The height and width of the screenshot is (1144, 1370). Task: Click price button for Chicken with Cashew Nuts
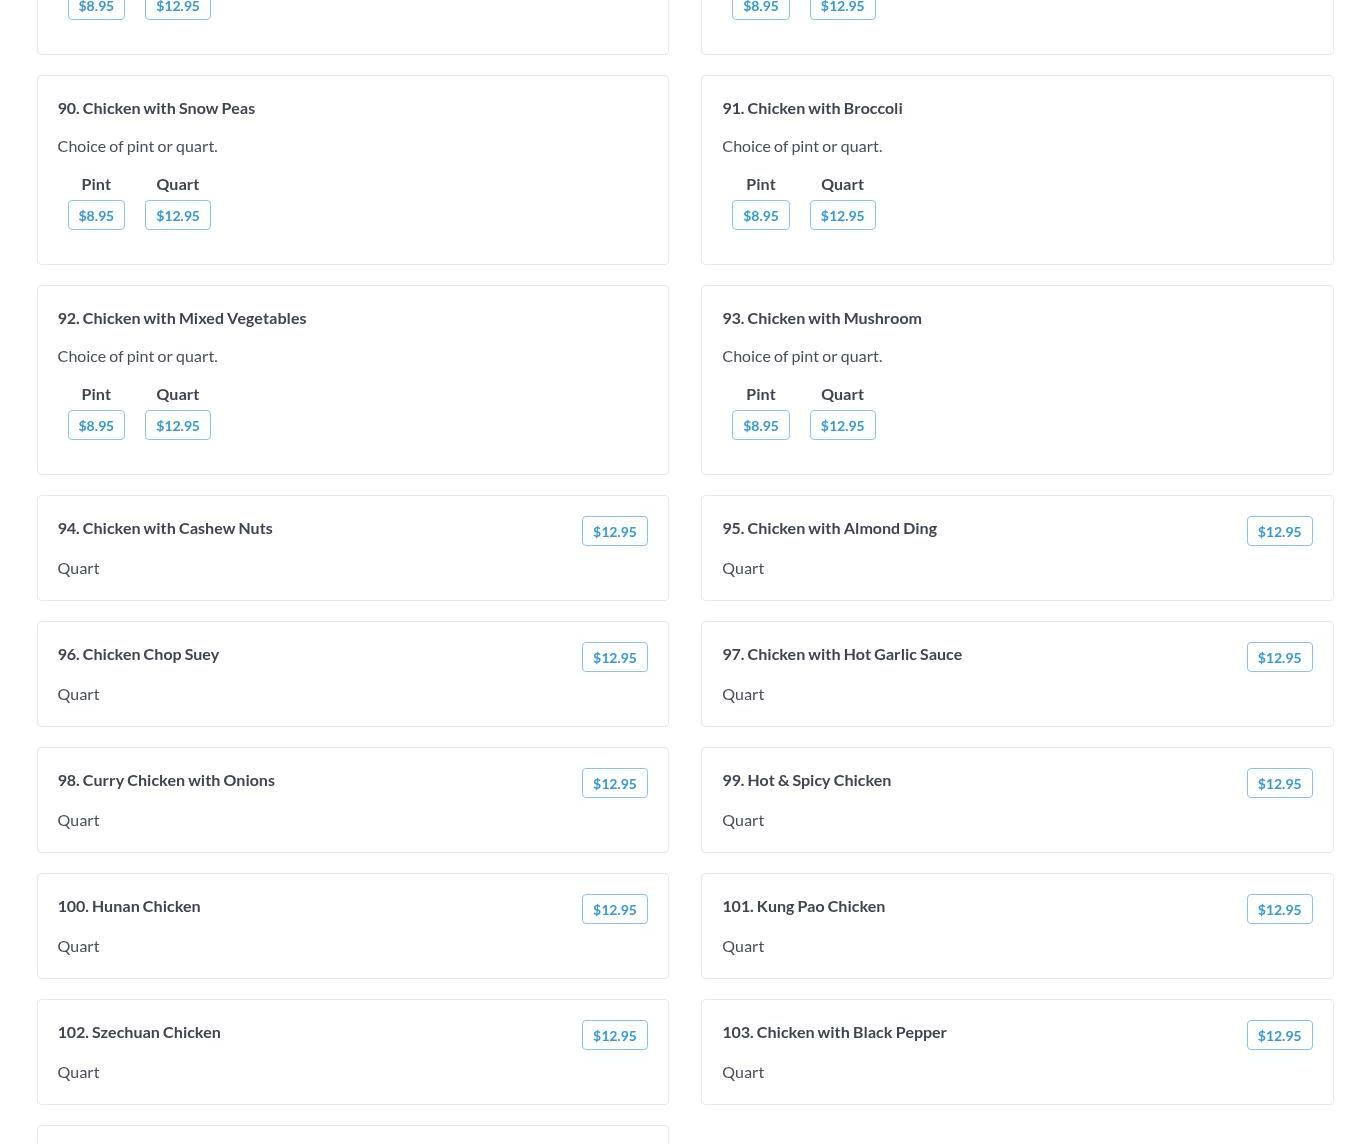614,531
